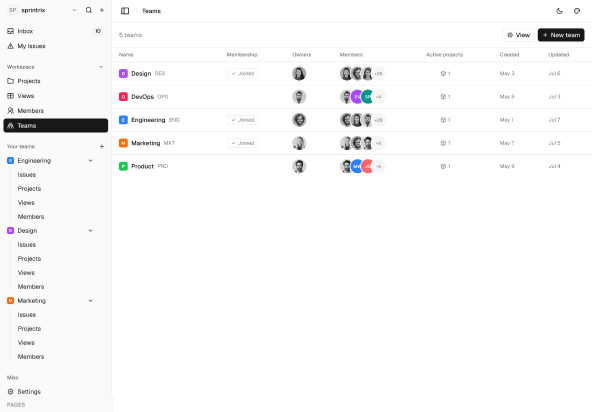Open active projects icon for Design row
The height and width of the screenshot is (412, 592).
(443, 73)
